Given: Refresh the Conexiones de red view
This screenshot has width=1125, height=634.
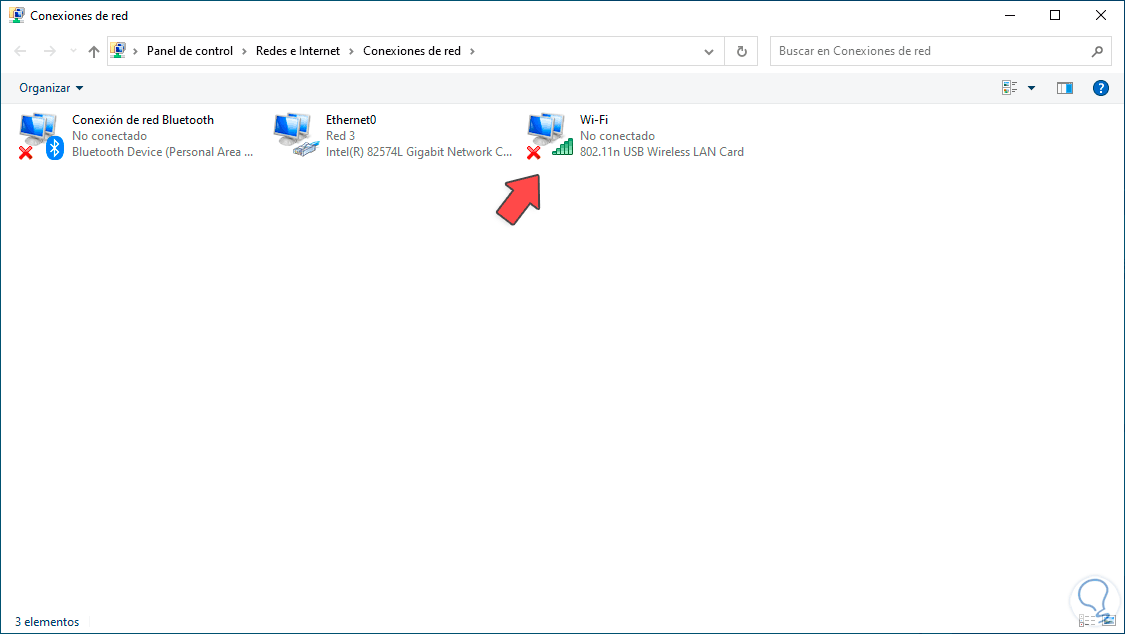Looking at the screenshot, I should (742, 51).
